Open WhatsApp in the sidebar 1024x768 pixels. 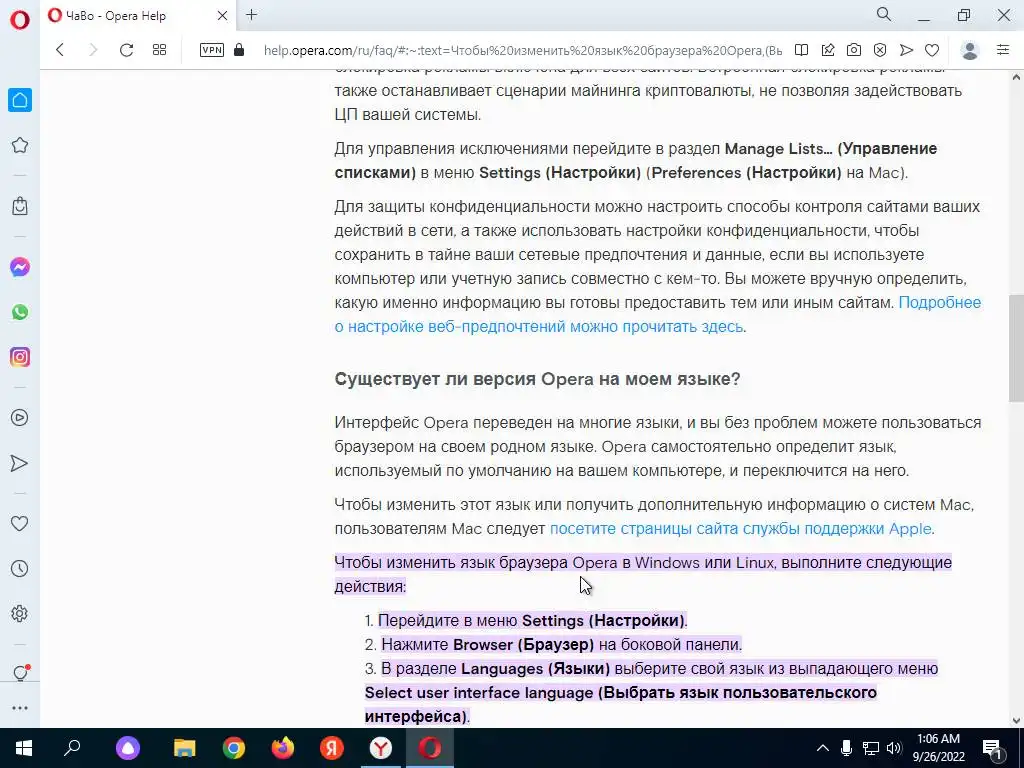coord(20,312)
